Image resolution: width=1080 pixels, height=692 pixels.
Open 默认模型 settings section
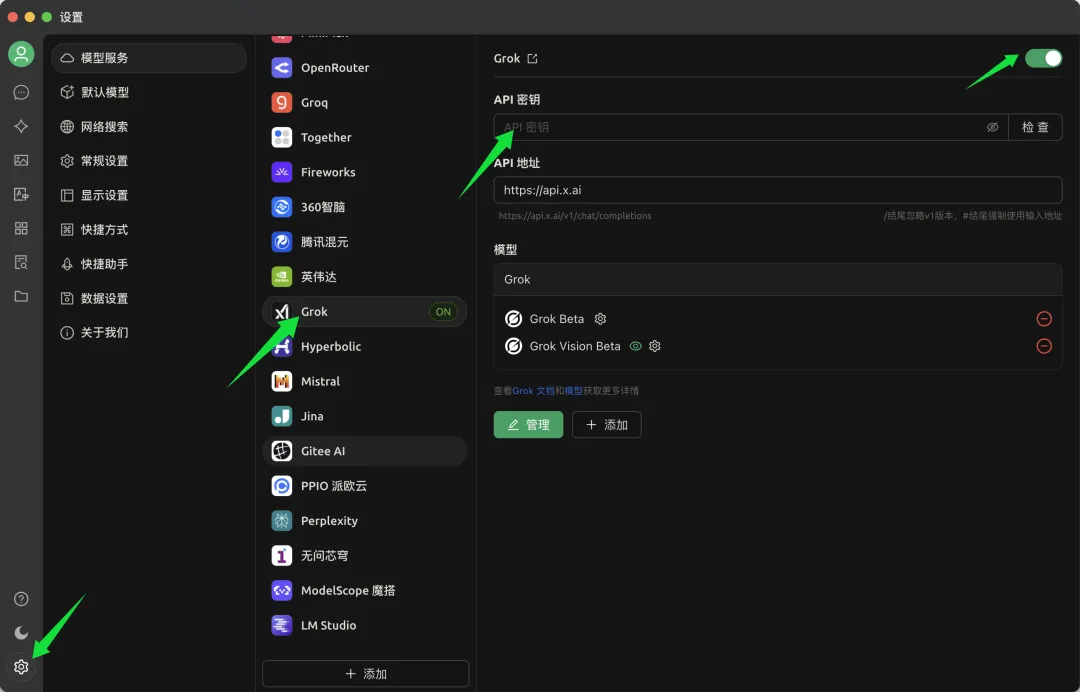(x=149, y=92)
